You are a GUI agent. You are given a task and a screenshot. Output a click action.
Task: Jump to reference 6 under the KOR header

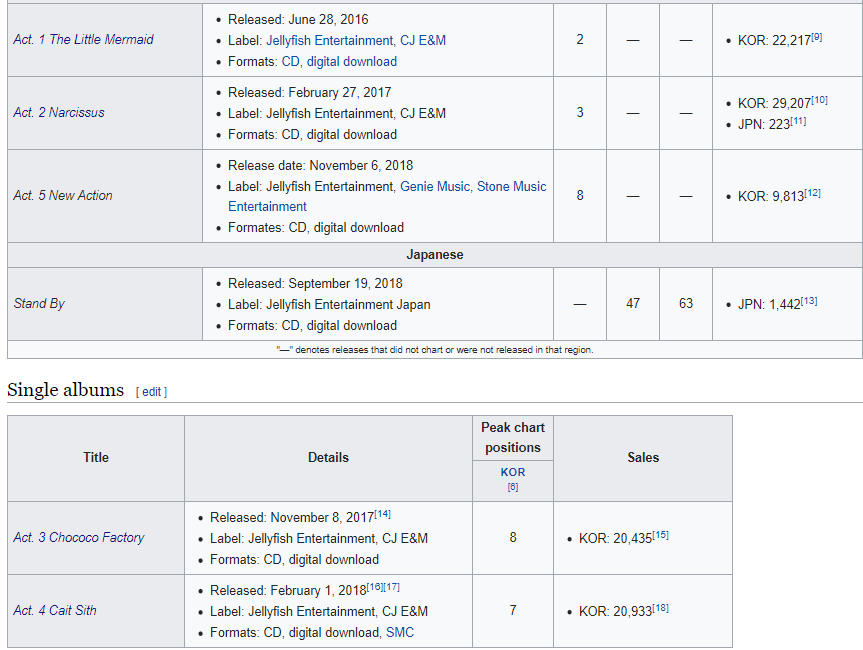pos(513,487)
